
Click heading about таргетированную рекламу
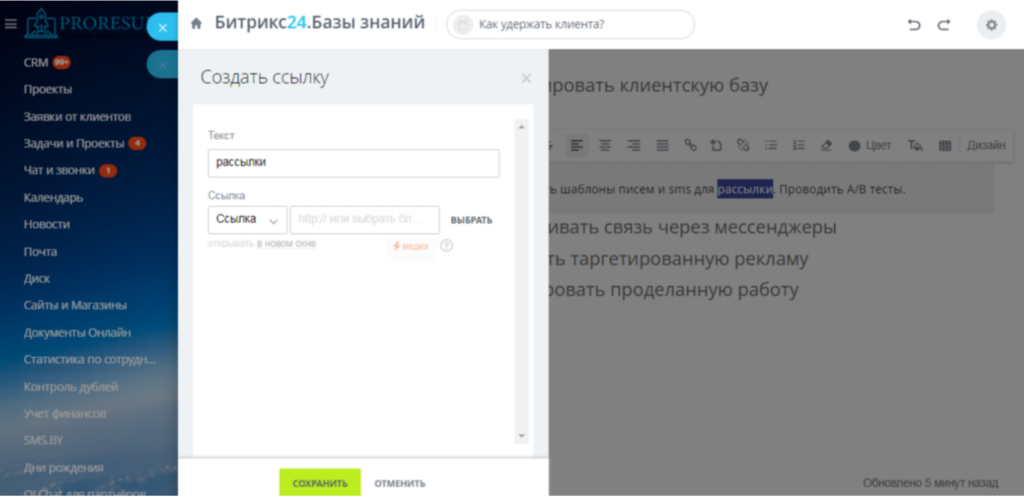(679, 259)
